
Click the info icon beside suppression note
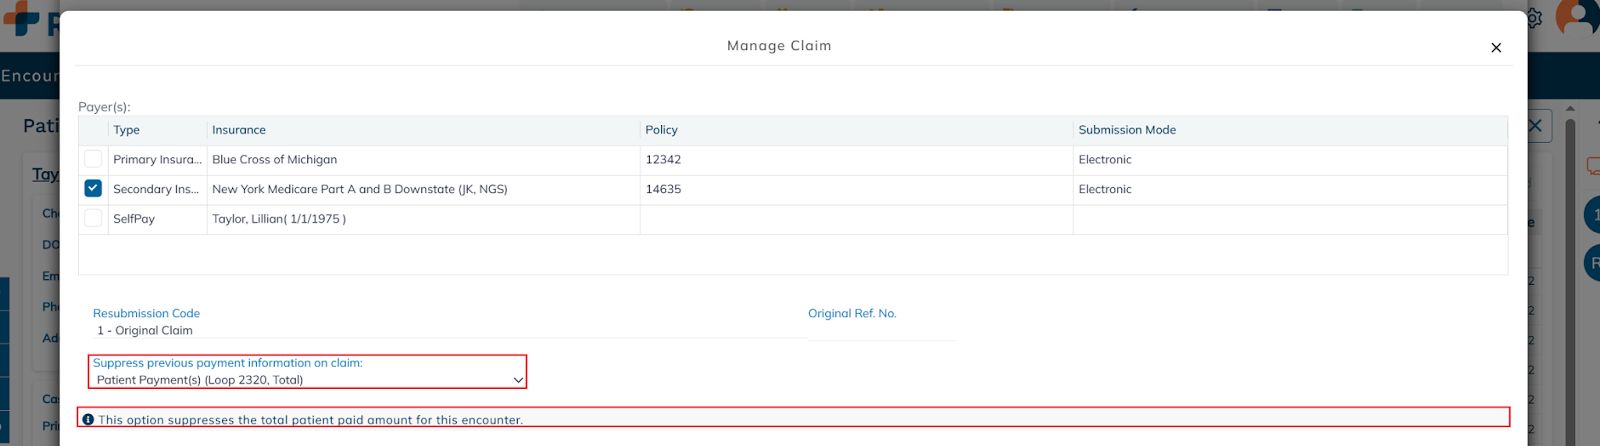[x=88, y=420]
